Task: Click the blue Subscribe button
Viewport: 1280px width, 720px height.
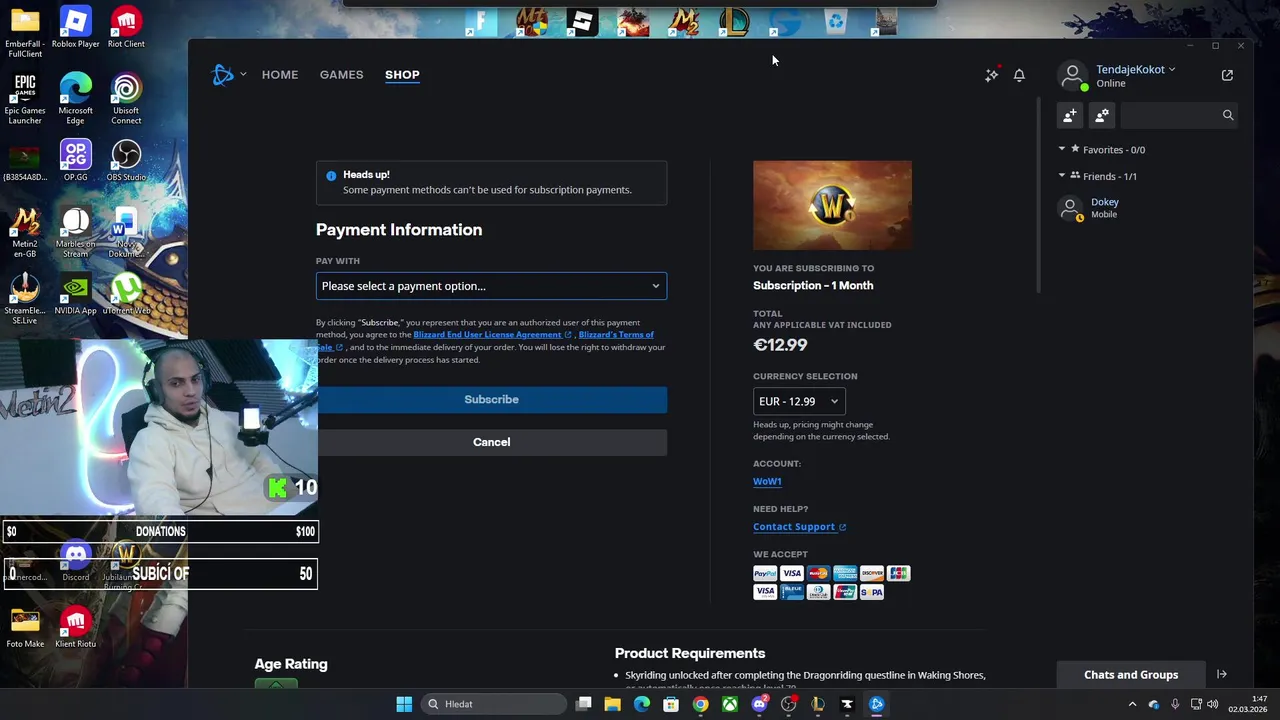Action: point(491,400)
